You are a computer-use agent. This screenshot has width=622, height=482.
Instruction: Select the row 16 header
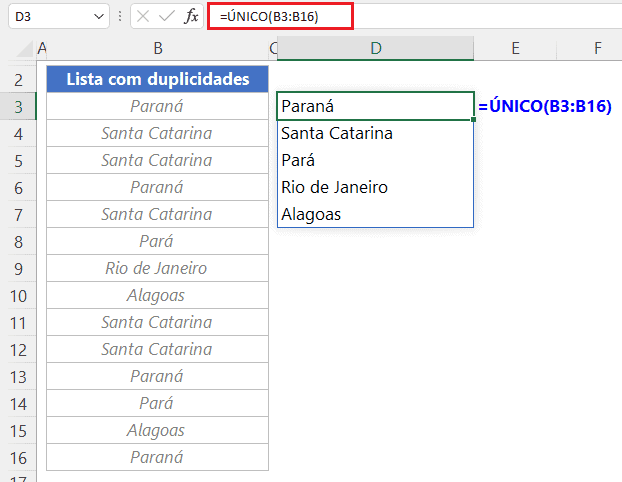[18, 457]
